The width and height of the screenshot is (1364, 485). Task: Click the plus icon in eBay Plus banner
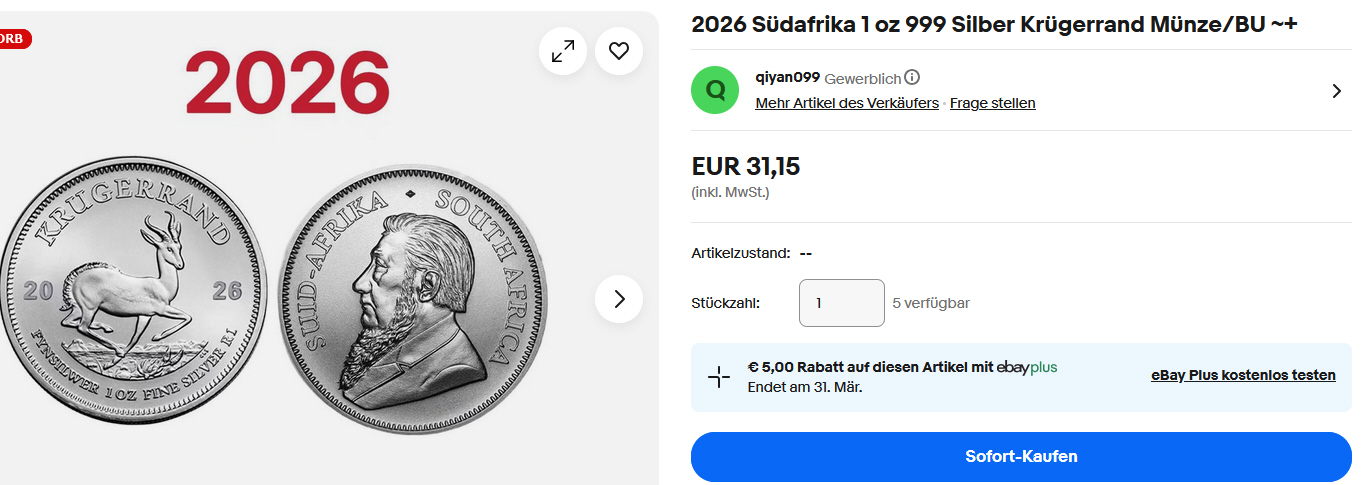[719, 377]
